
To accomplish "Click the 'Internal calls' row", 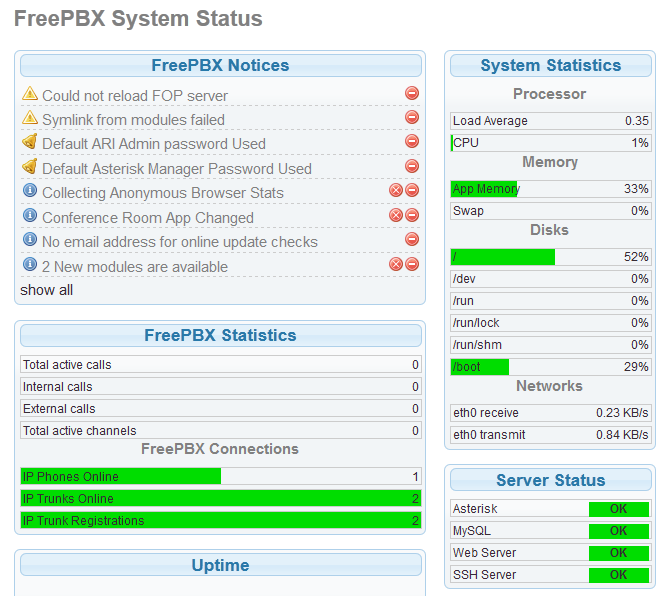I will (221, 387).
